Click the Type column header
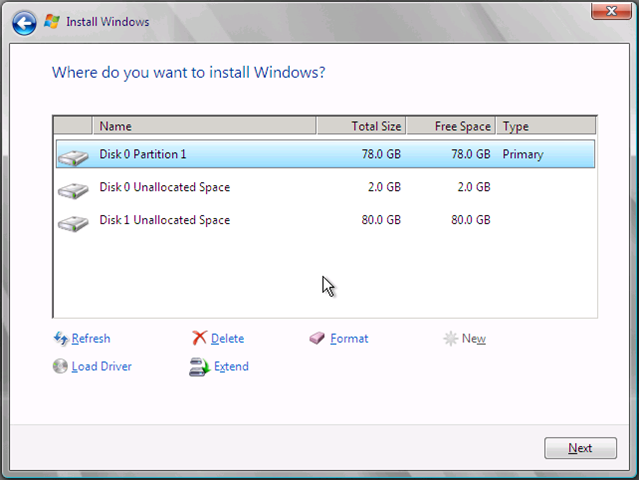The height and width of the screenshot is (480, 639). (x=546, y=126)
